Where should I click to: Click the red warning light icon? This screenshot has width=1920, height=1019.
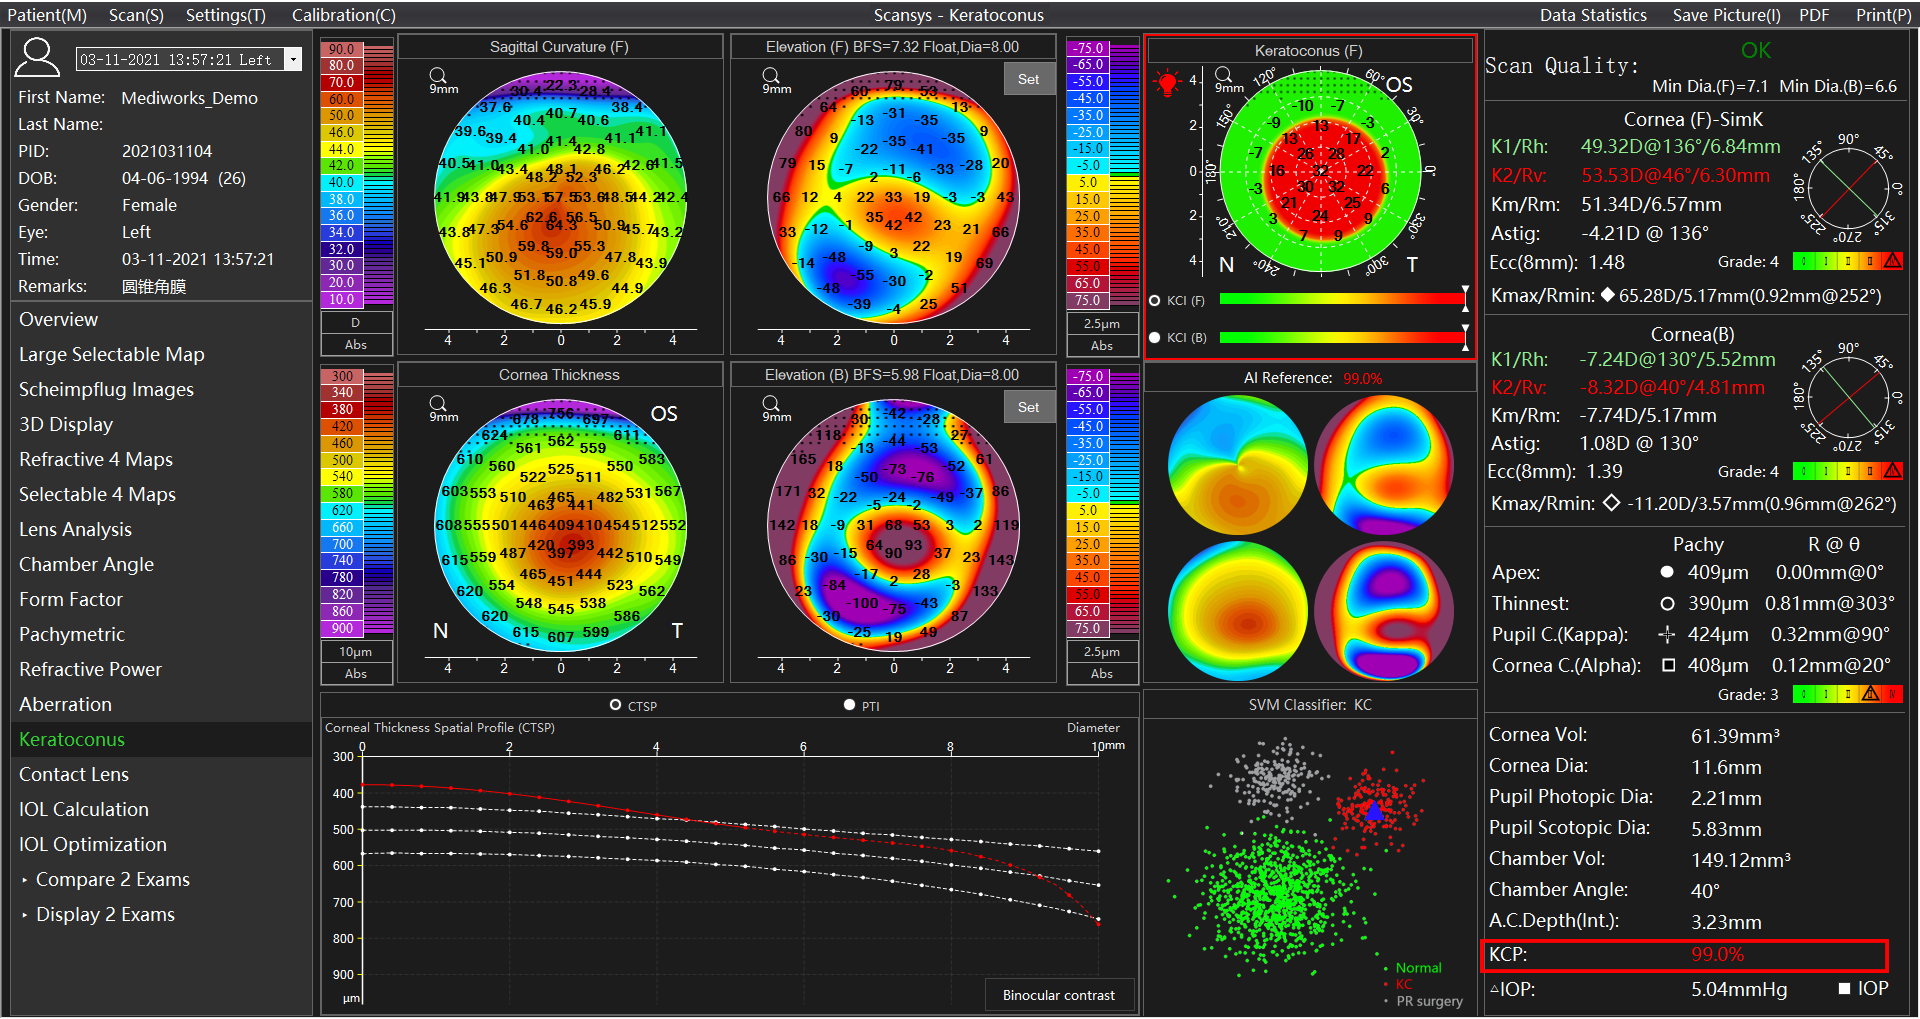[x=1167, y=83]
